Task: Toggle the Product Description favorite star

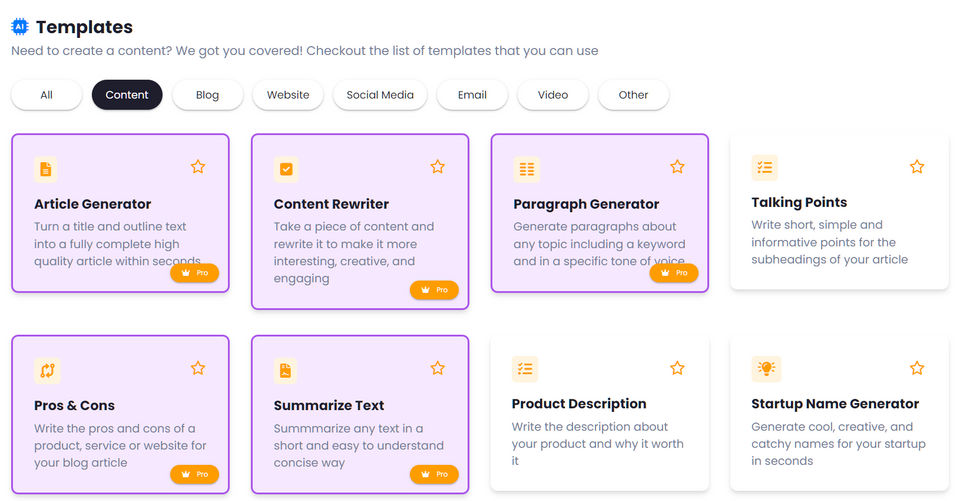Action: (677, 368)
